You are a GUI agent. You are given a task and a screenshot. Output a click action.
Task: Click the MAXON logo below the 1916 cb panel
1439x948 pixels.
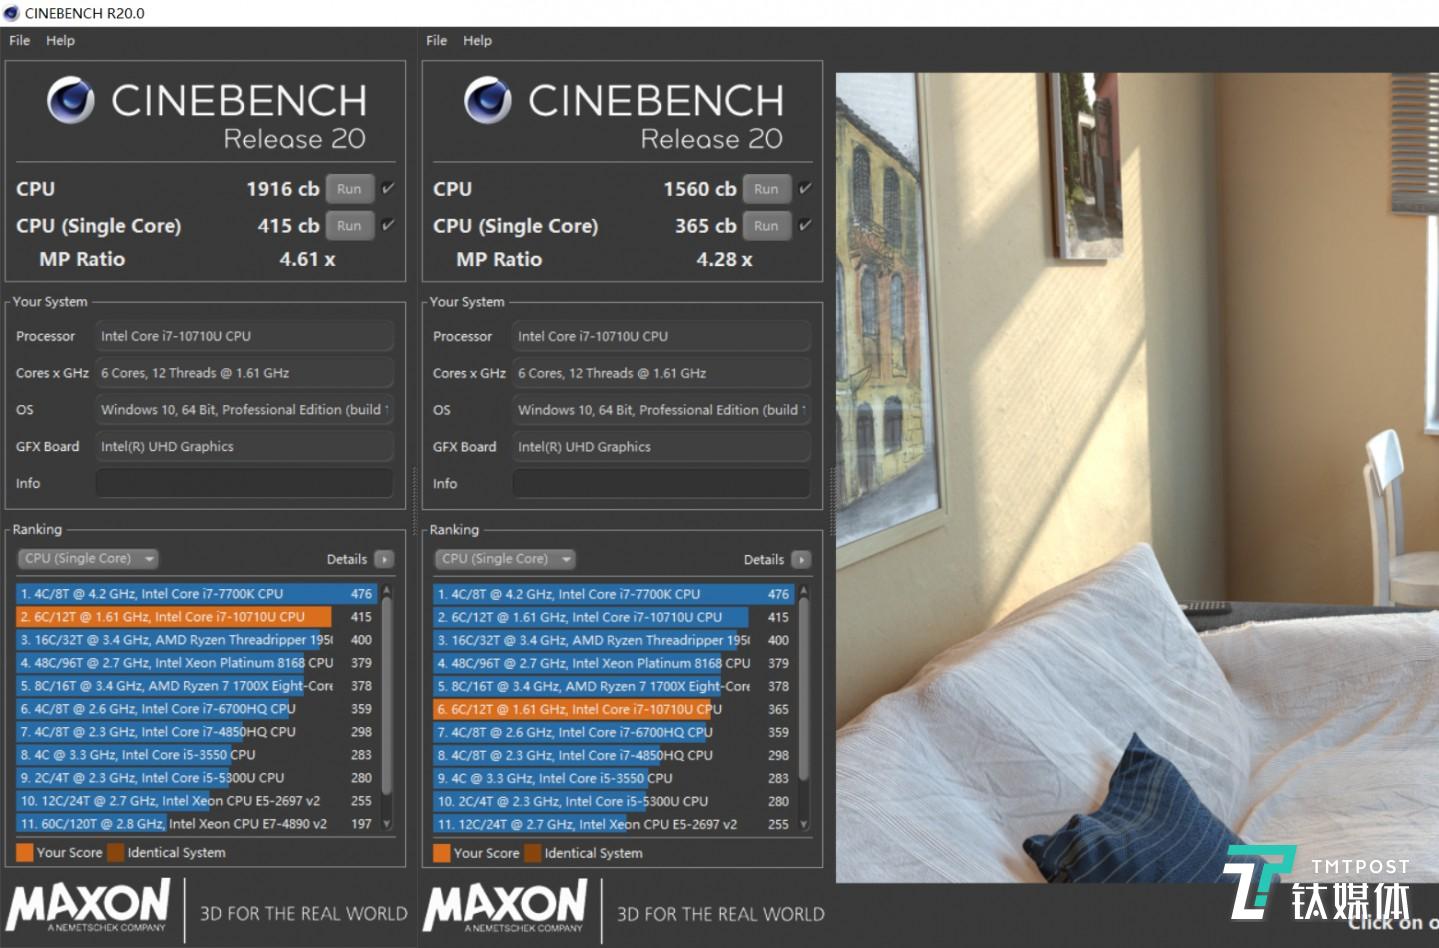[x=89, y=905]
